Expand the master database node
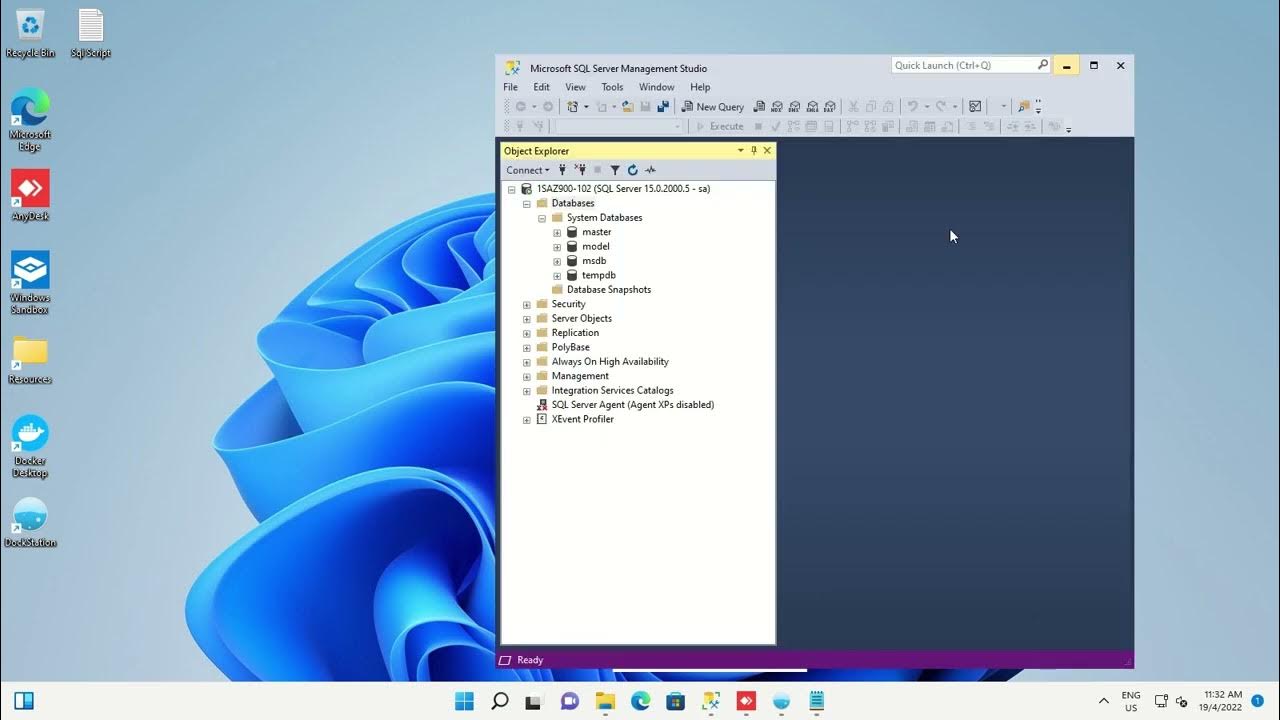 point(557,232)
